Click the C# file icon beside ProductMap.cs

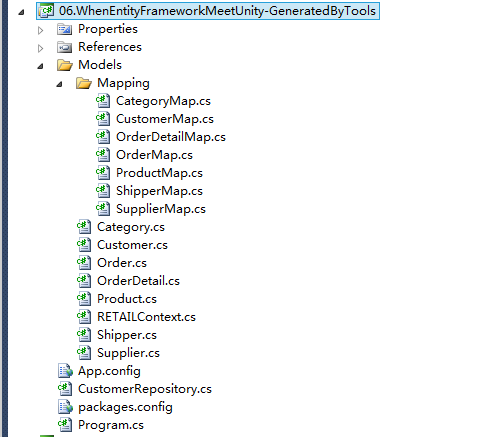coord(103,173)
